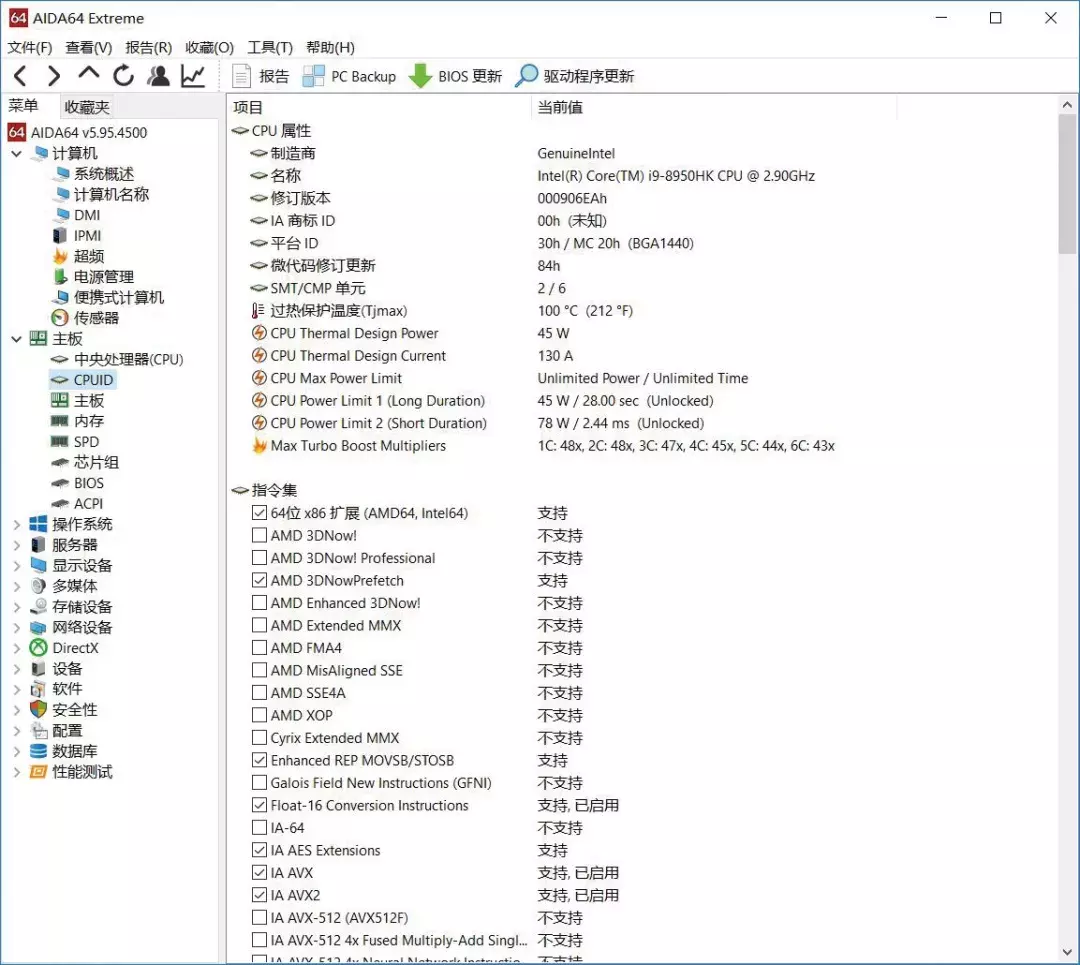Select SPD under 主板
Viewport: 1080px width, 965px height.
pos(87,442)
